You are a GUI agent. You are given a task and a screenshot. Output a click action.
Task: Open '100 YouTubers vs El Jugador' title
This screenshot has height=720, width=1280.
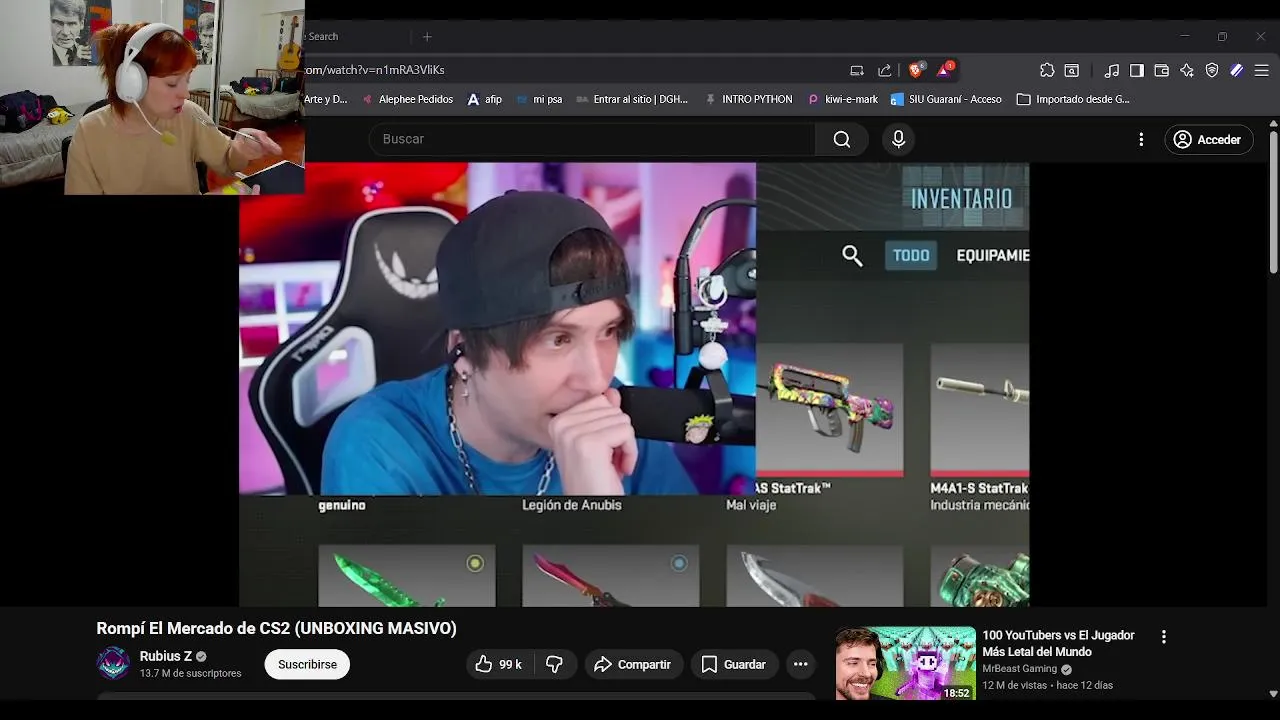(1058, 643)
